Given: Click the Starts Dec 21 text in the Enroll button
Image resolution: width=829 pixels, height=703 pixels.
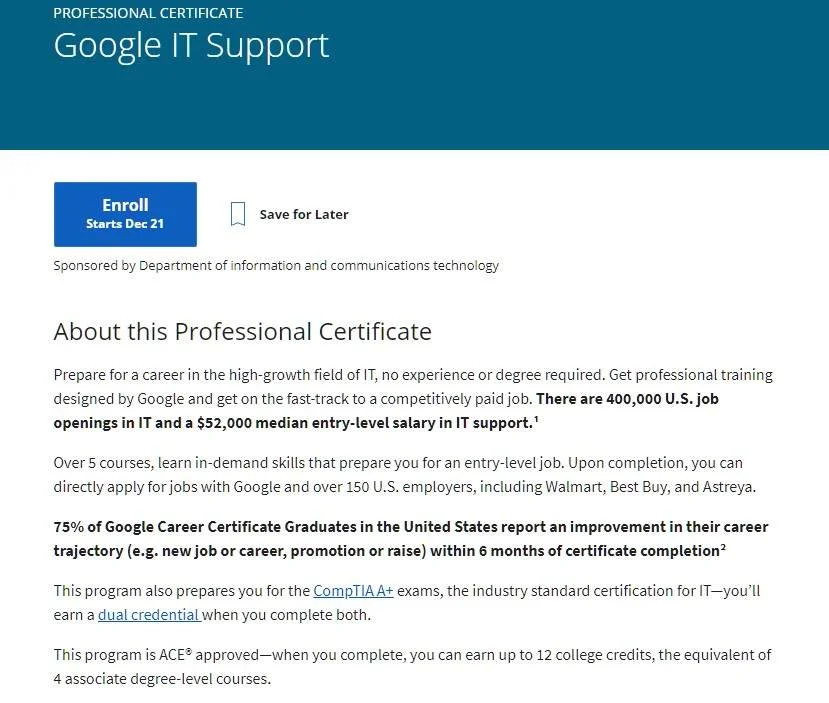Looking at the screenshot, I should coord(125,224).
